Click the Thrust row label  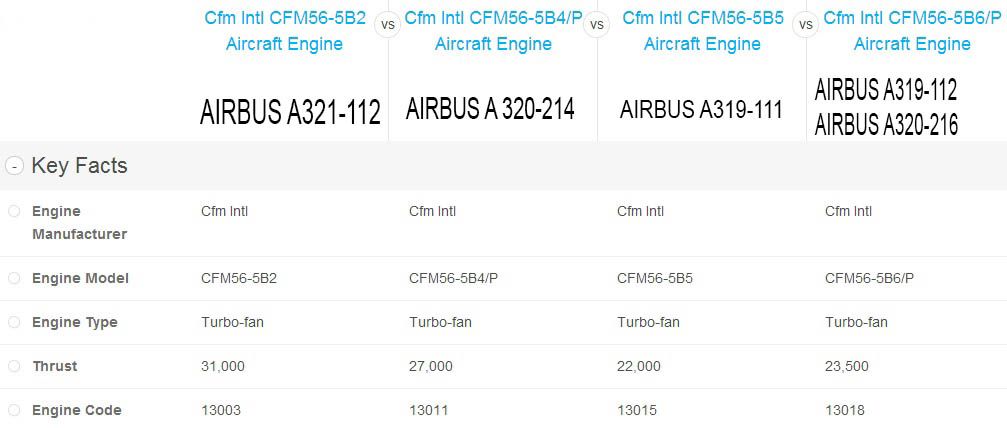point(55,366)
